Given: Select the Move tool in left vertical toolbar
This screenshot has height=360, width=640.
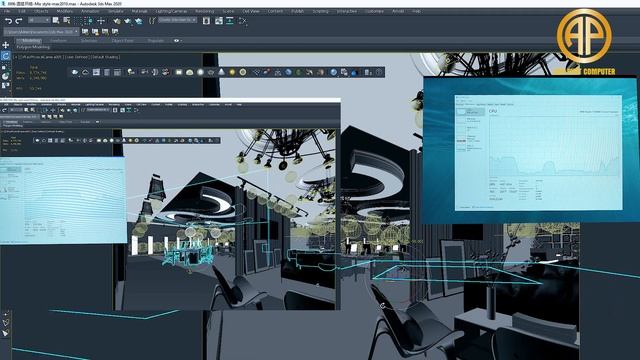Looking at the screenshot, I should pyautogui.click(x=6, y=45).
